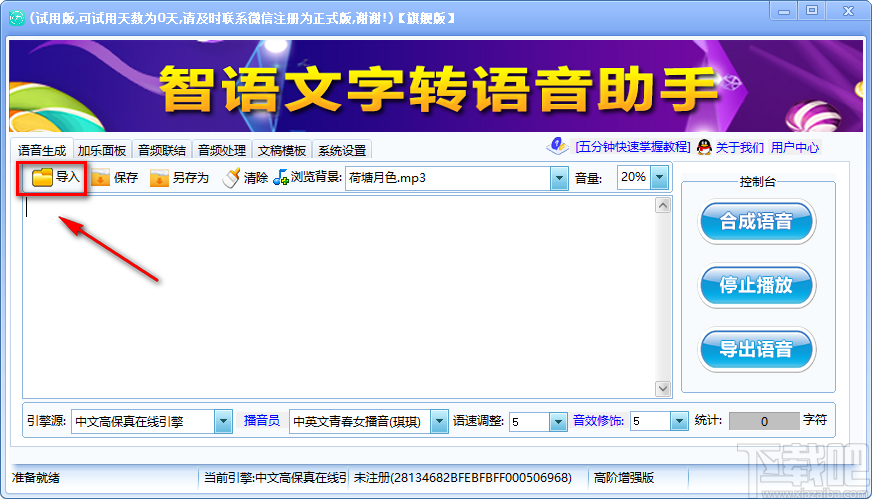This screenshot has width=872, height=499.
Task: Close the application window
Action: (x=848, y=11)
